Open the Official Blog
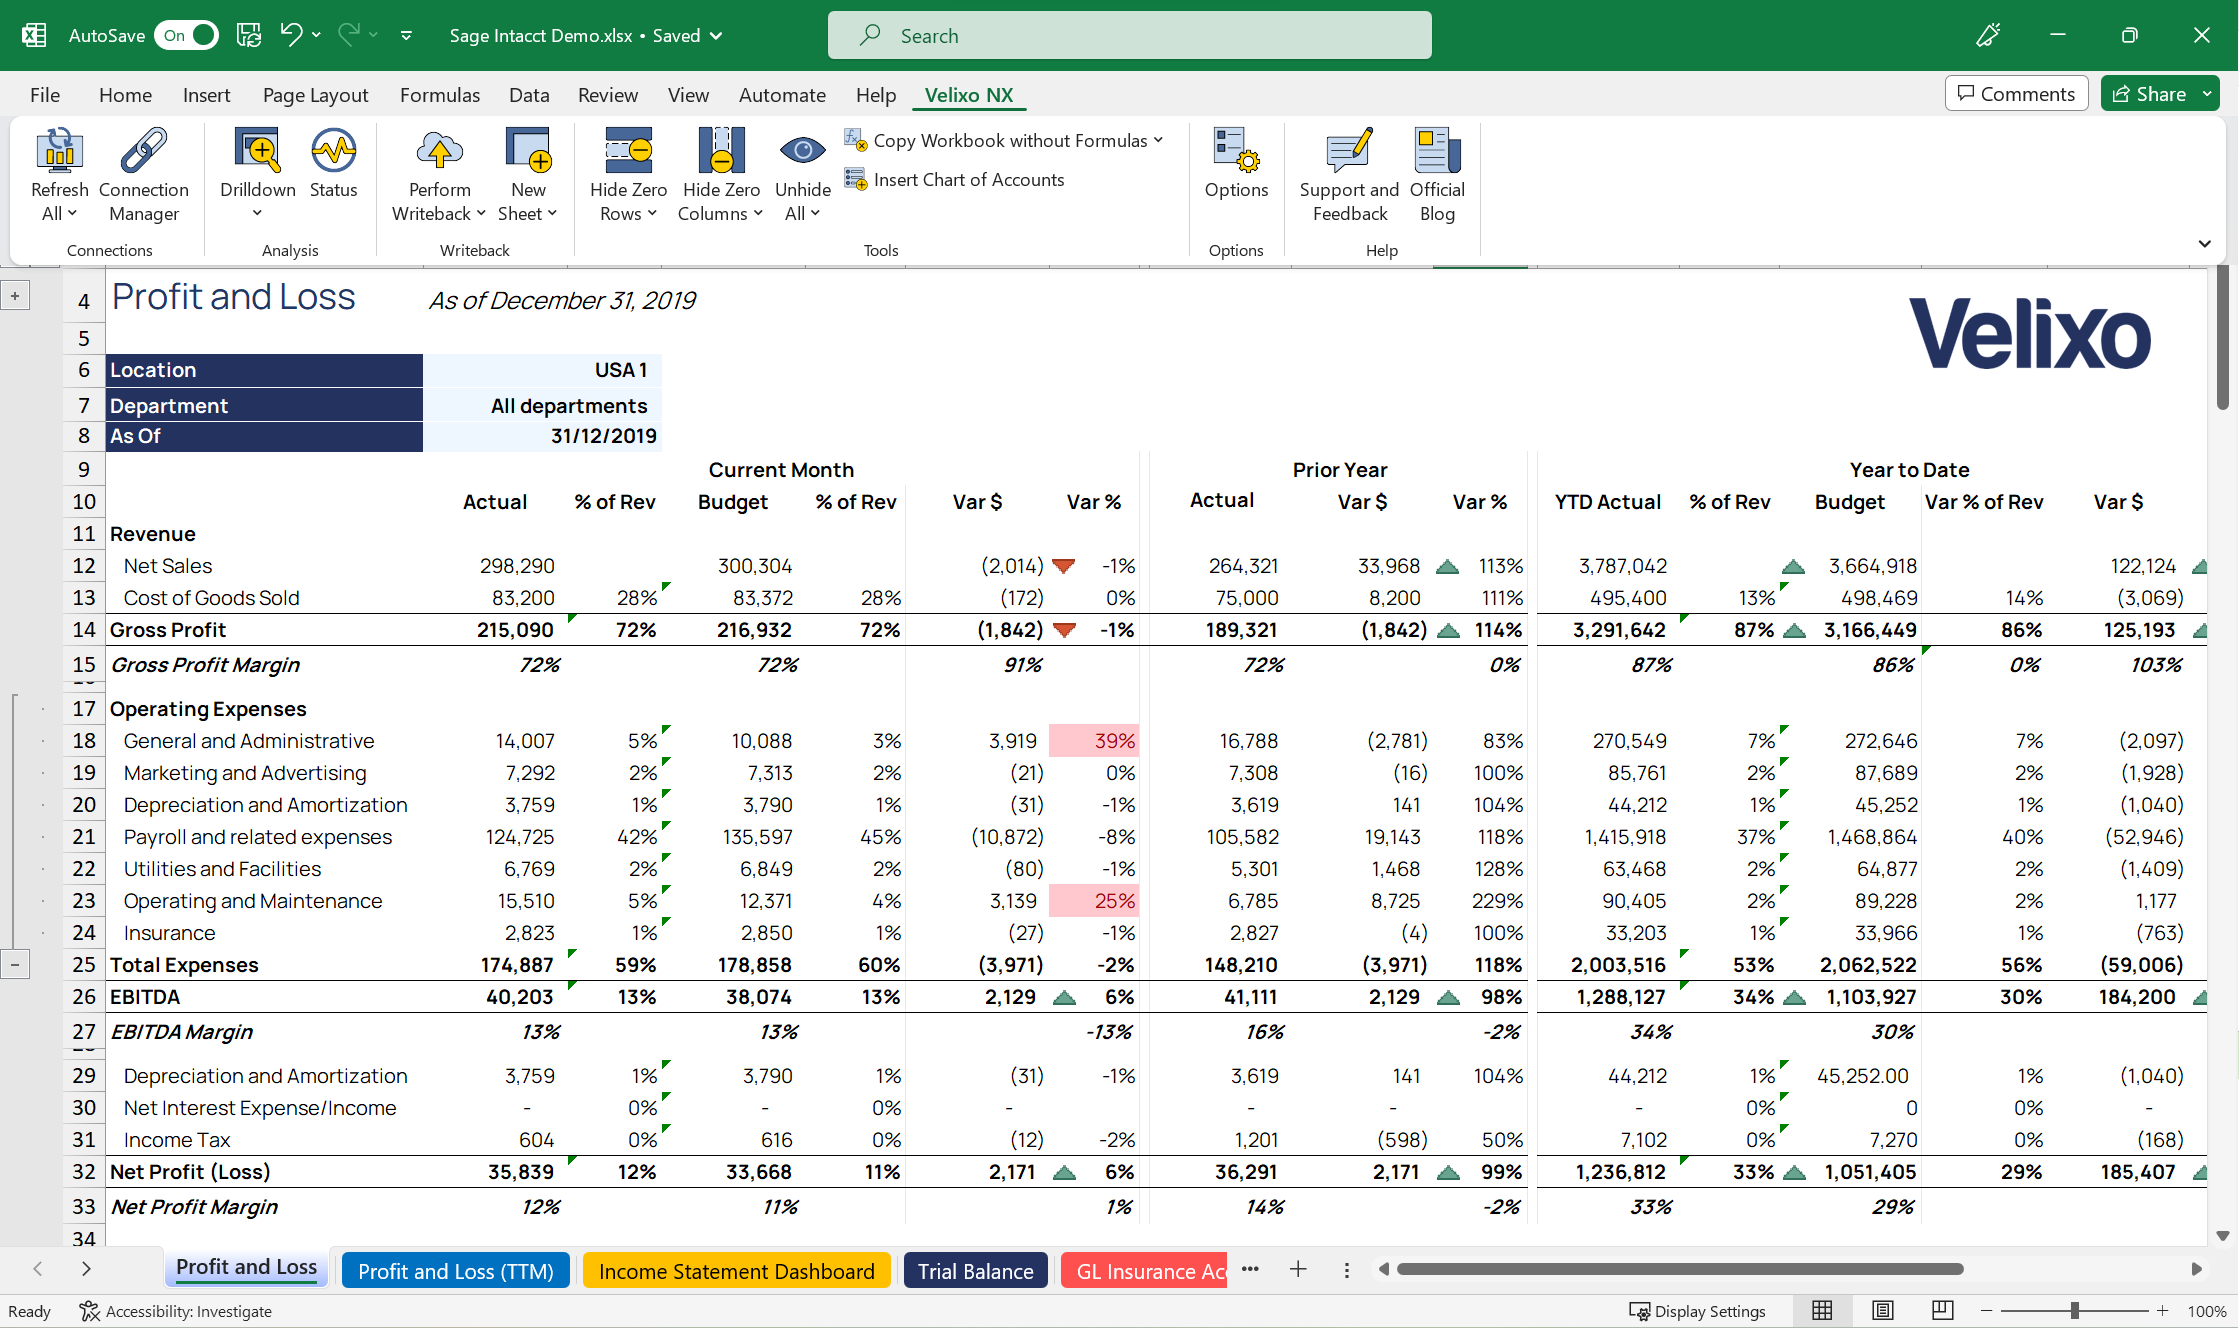The image size is (2239, 1328). click(1437, 175)
